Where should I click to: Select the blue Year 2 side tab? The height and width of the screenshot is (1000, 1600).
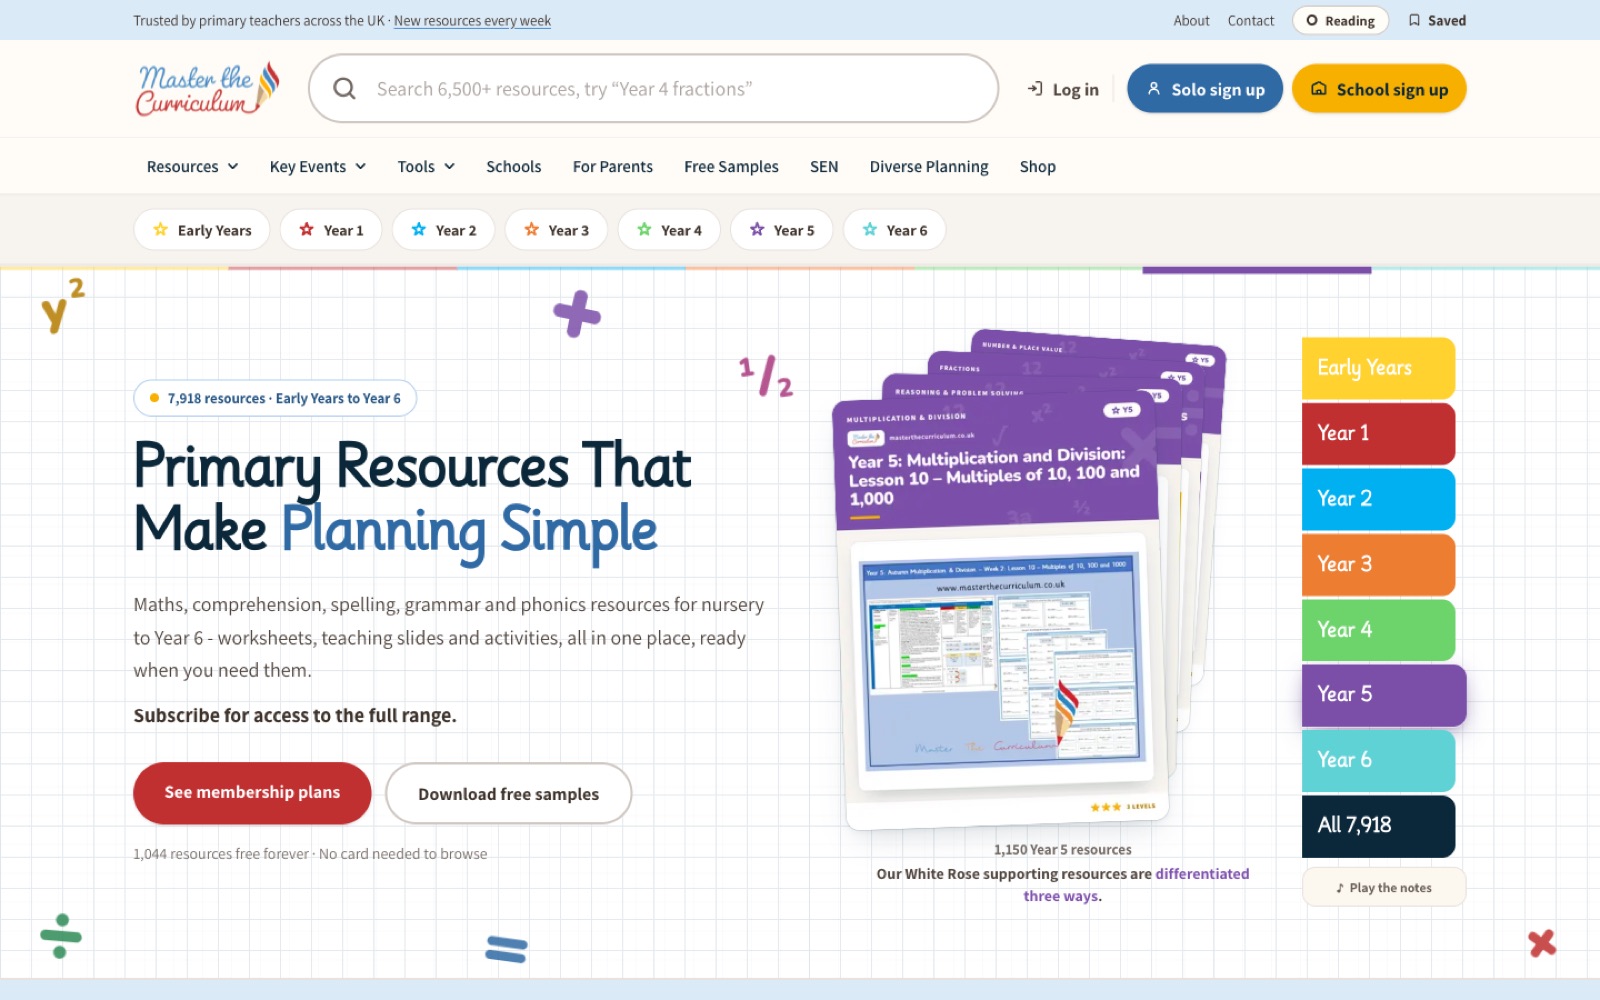(x=1378, y=499)
